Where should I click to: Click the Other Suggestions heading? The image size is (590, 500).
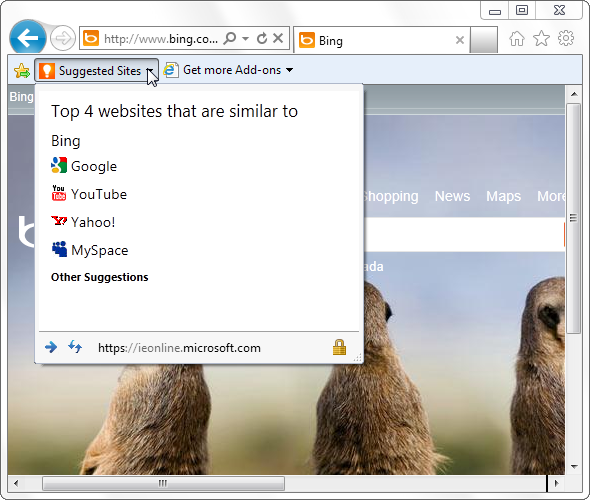point(100,277)
